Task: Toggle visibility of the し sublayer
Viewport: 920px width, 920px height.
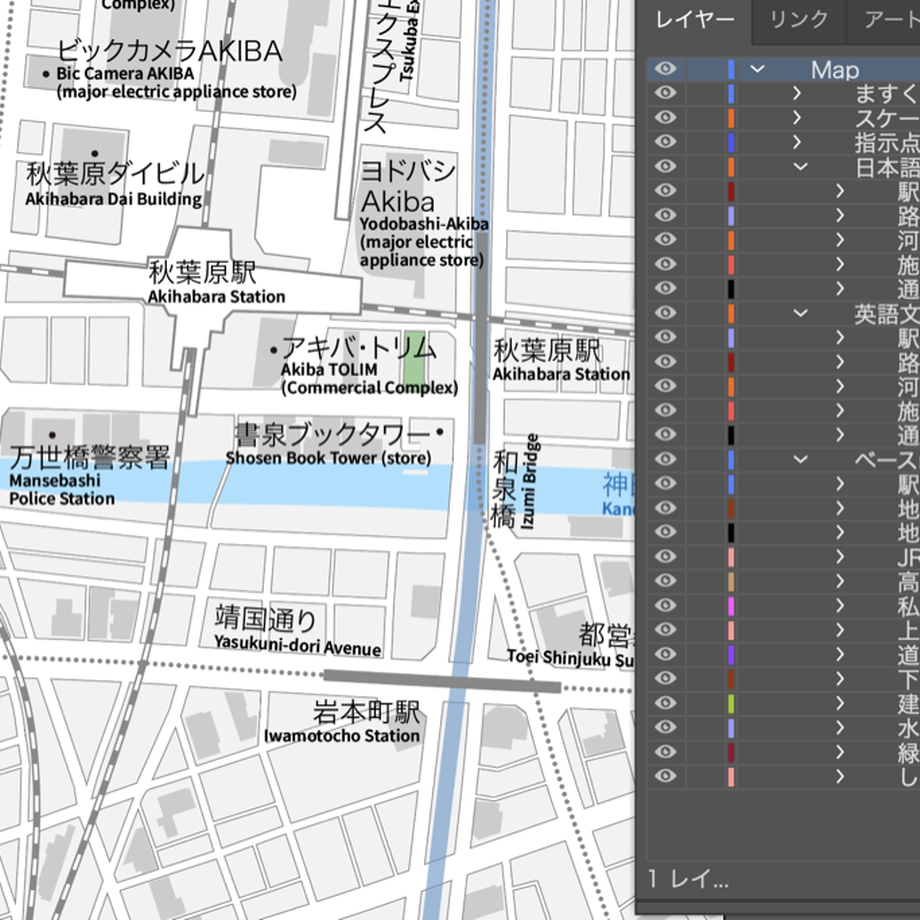Action: 665,776
